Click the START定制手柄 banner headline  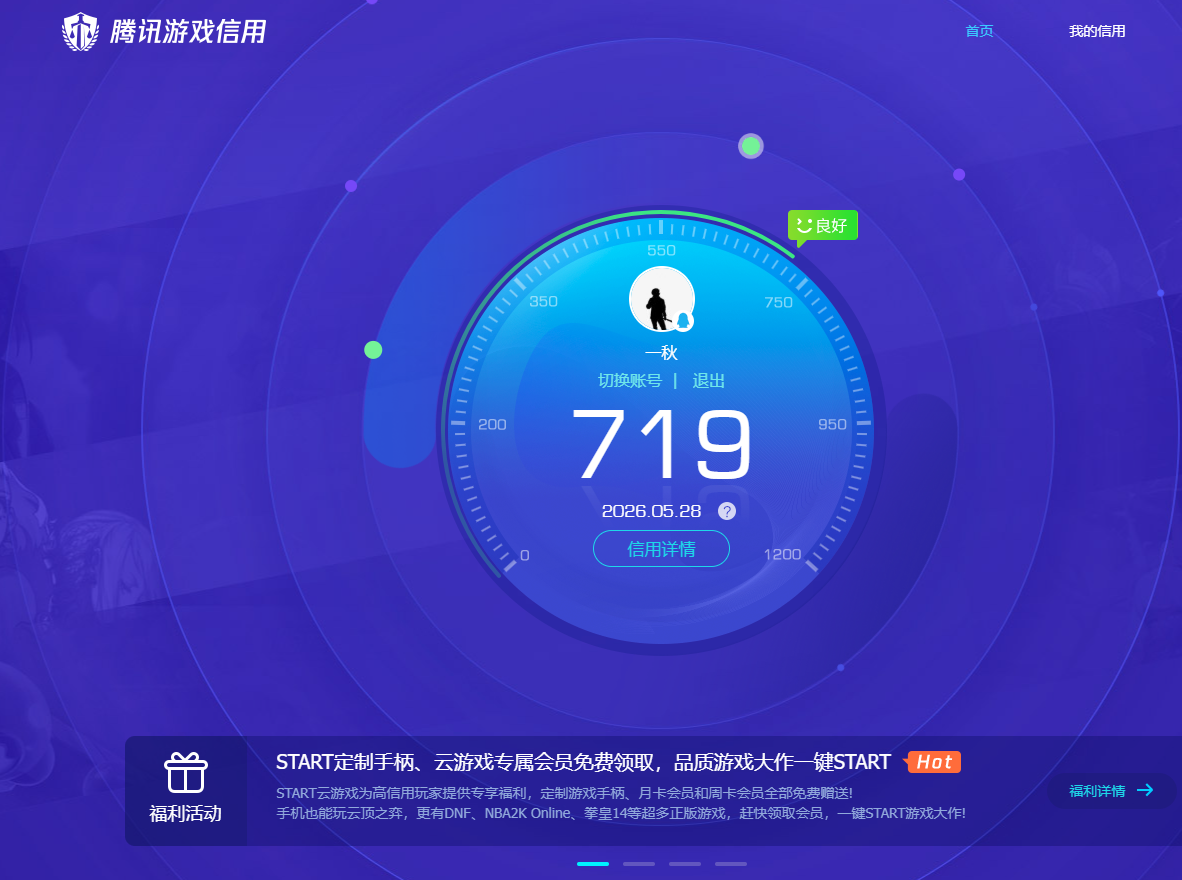(x=583, y=762)
